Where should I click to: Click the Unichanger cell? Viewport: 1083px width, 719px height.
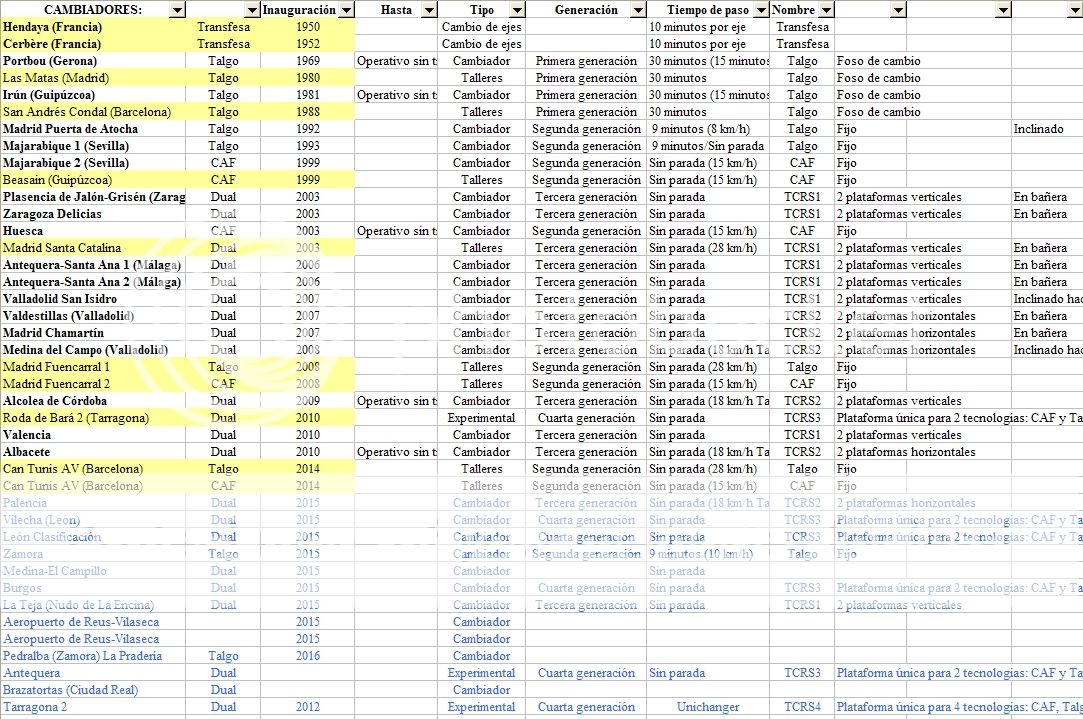tap(707, 707)
